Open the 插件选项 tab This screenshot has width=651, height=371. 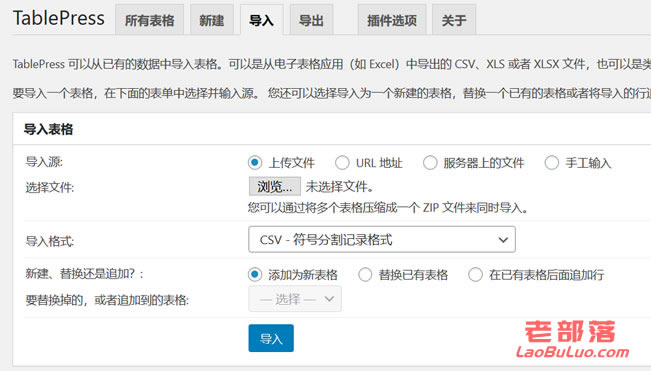coord(392,20)
